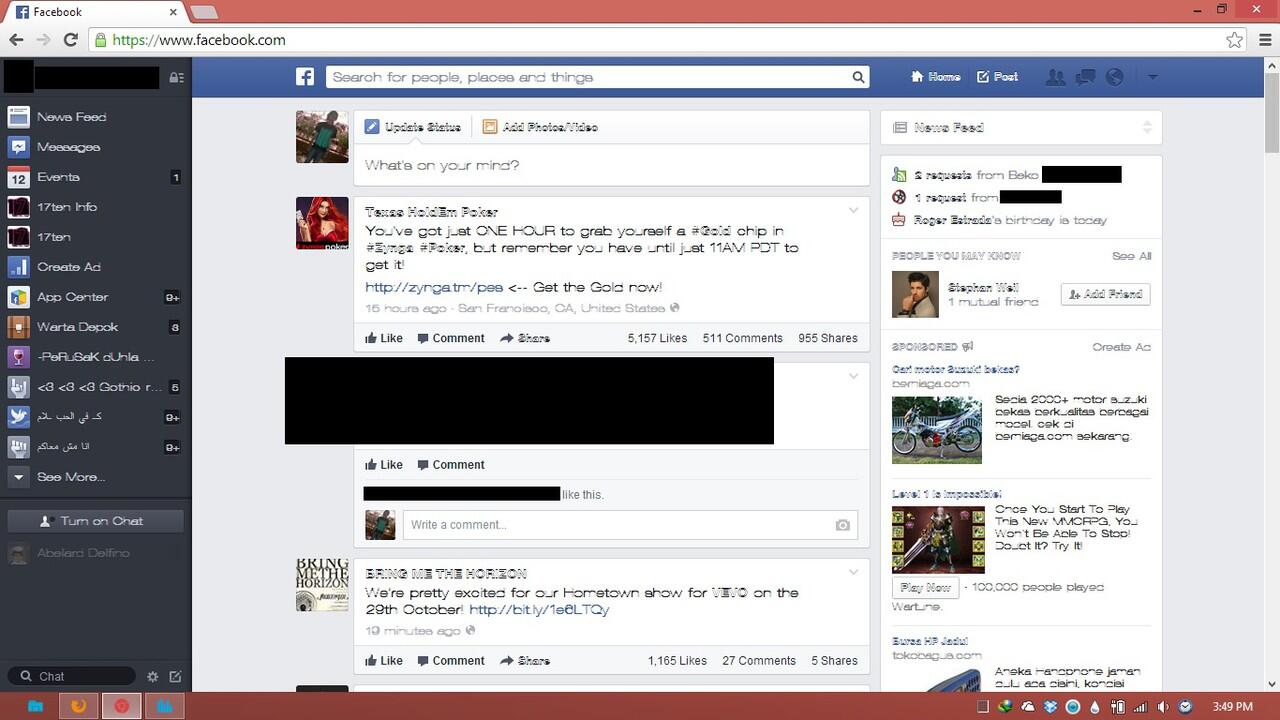Open Warta Depok group in sidebar
The width and height of the screenshot is (1280, 720).
[x=95, y=327]
